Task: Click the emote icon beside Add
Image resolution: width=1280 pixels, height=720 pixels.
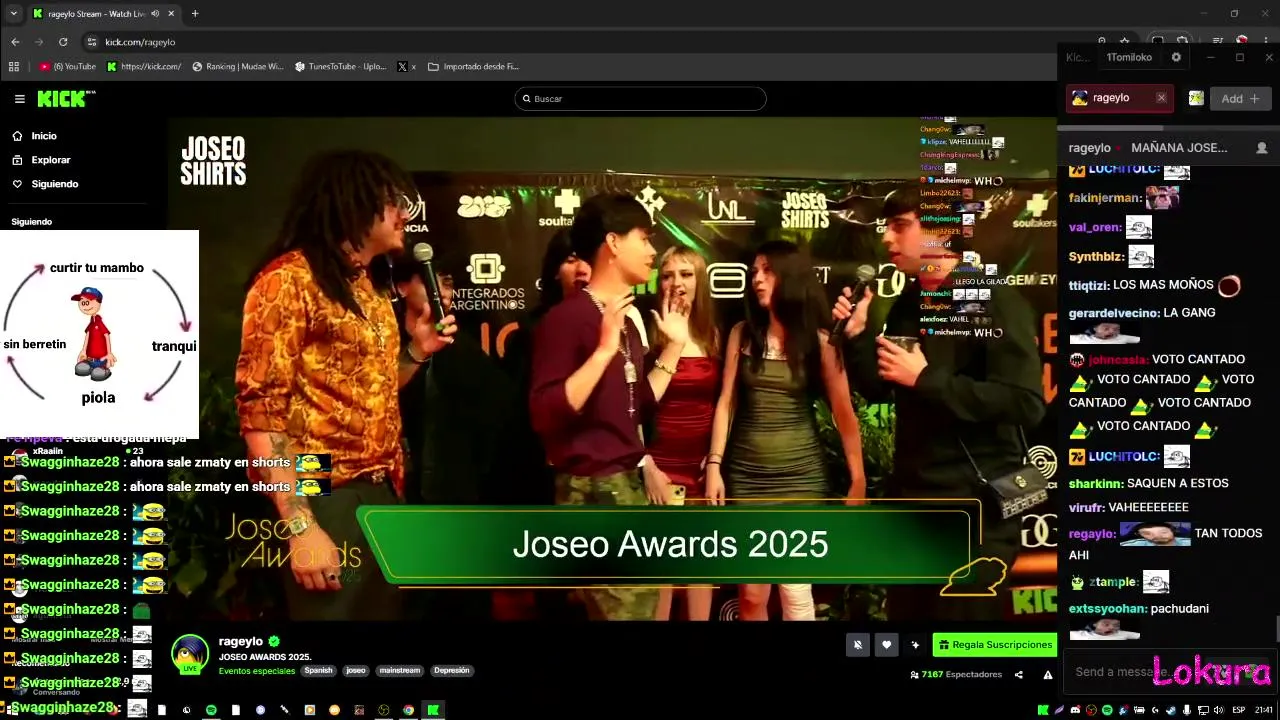Action: (1195, 98)
